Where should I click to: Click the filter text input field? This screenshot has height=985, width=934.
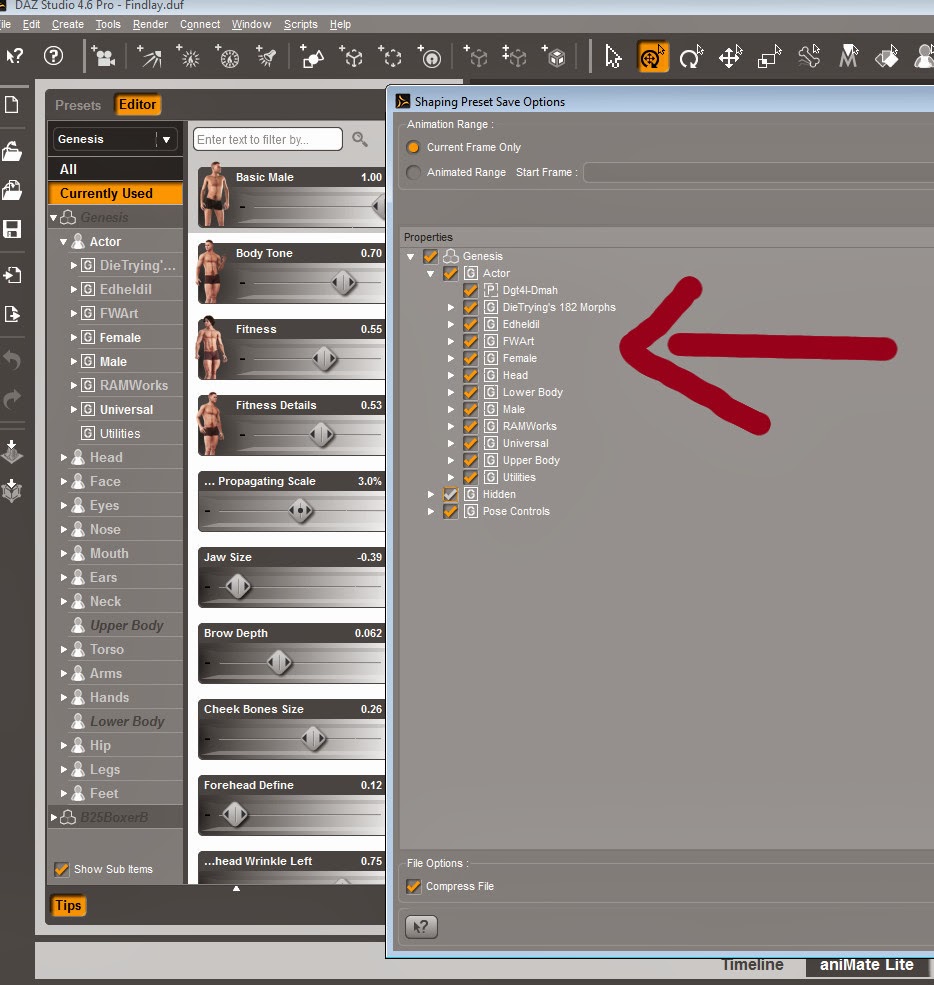[x=268, y=139]
